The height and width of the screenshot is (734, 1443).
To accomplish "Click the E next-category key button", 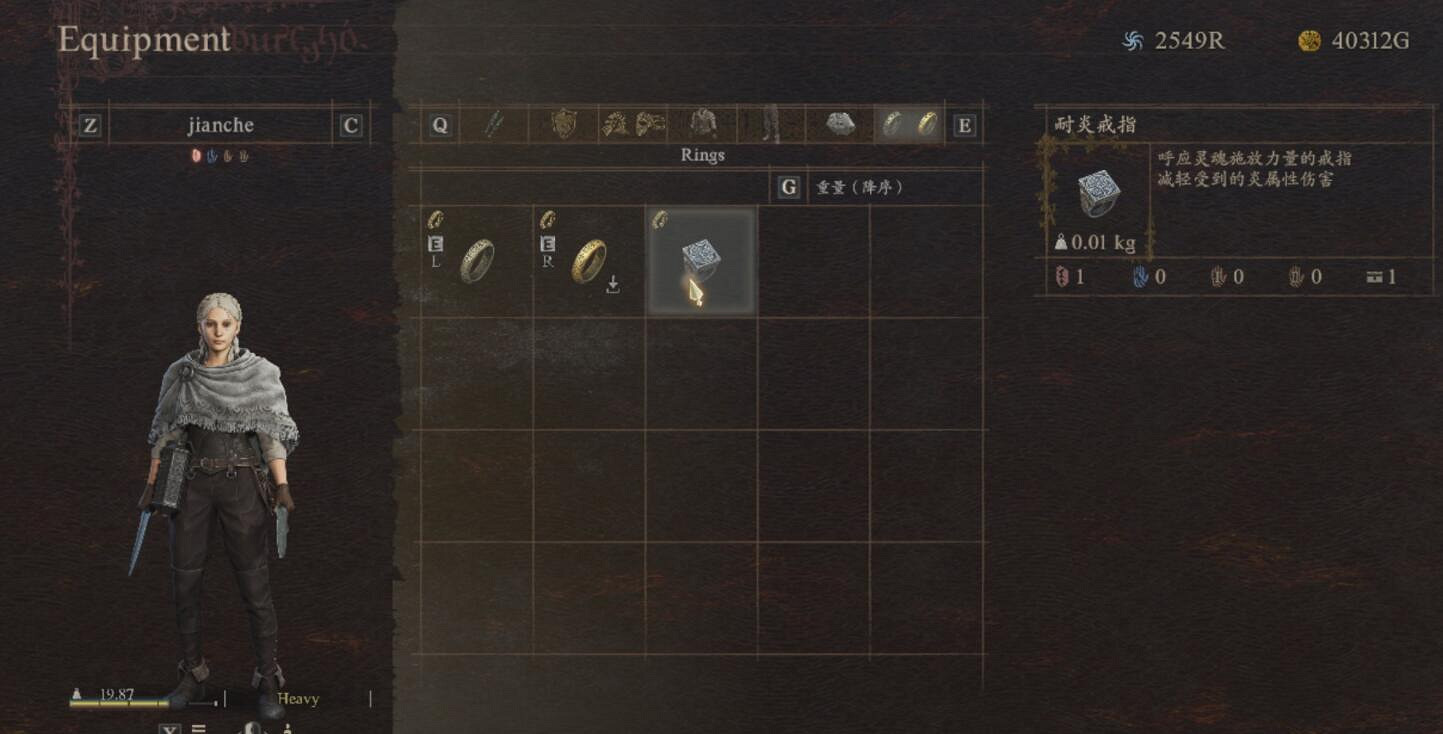I will point(964,125).
